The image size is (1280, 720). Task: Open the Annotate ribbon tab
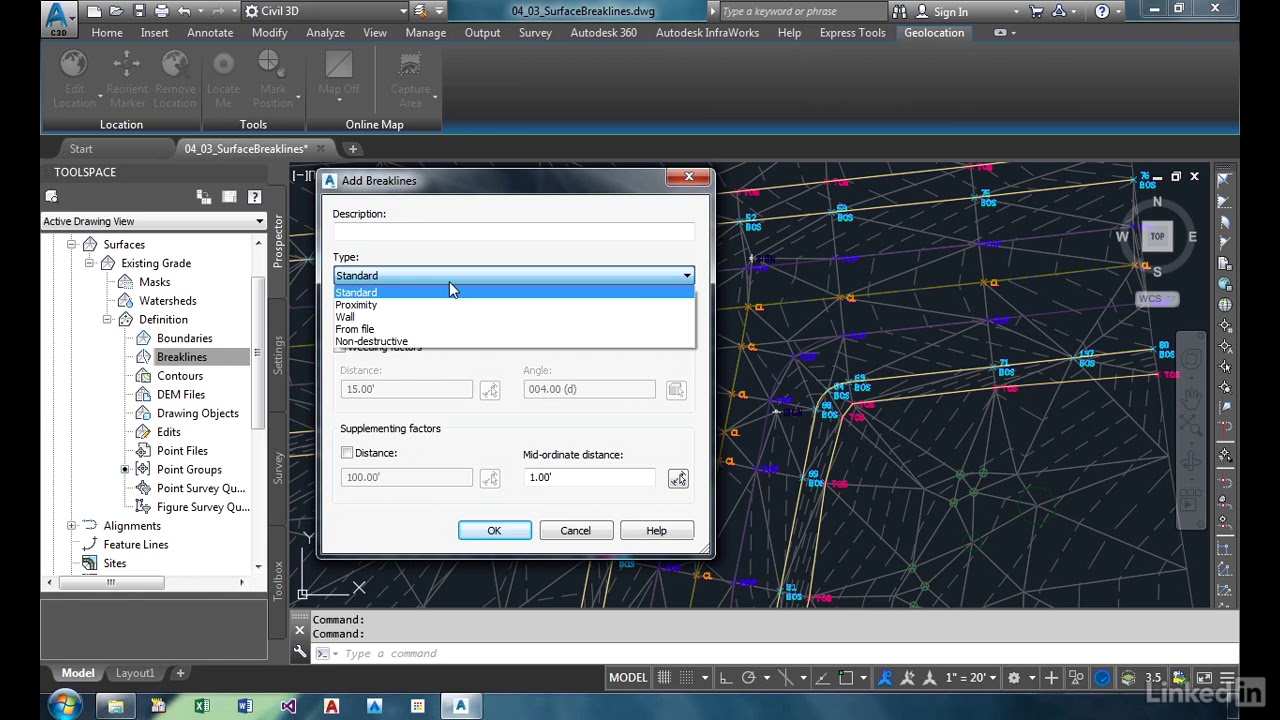tap(210, 33)
